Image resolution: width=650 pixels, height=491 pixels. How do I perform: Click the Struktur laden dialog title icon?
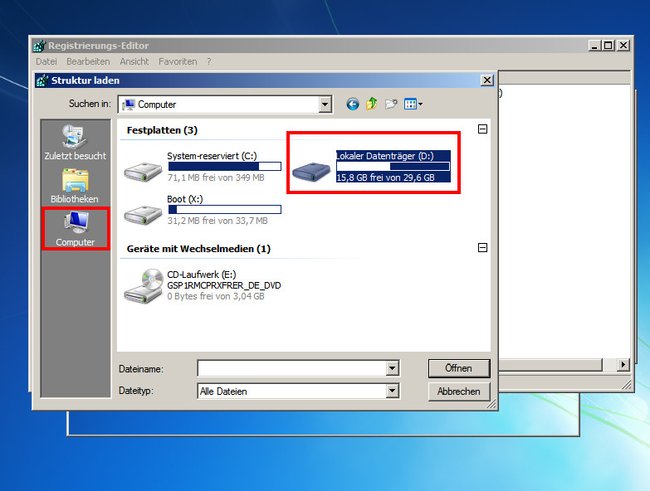pos(42,80)
